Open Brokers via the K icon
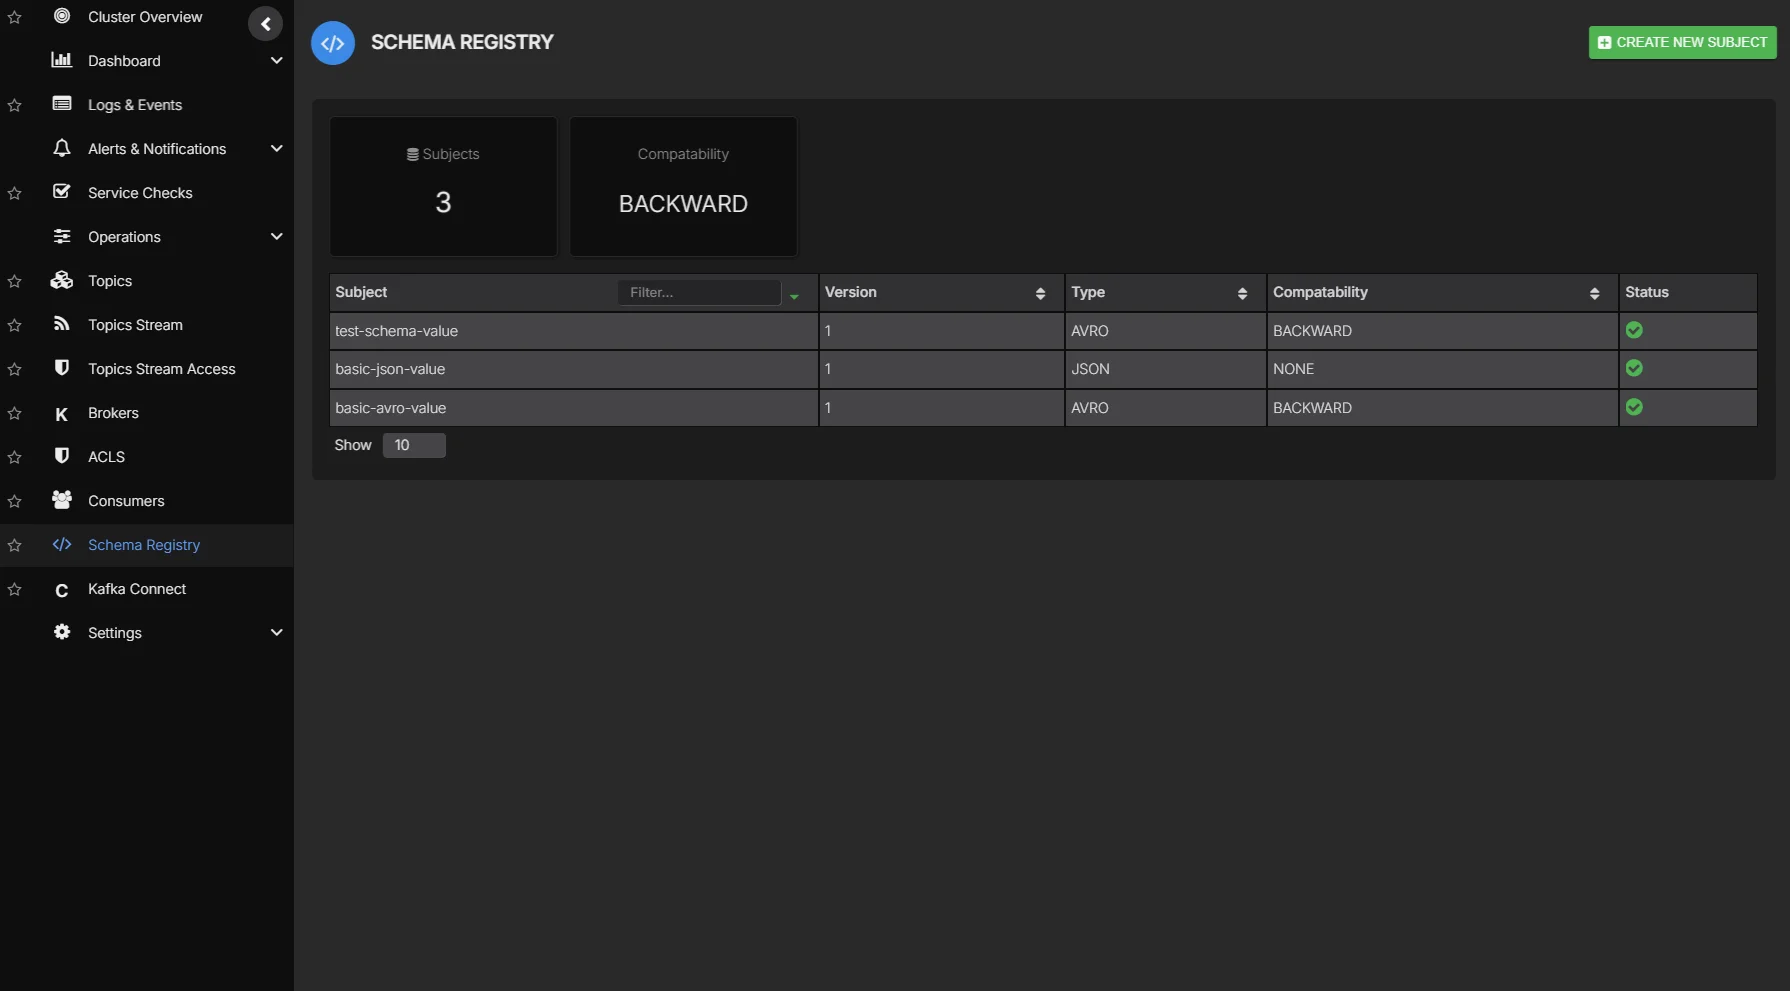 62,413
